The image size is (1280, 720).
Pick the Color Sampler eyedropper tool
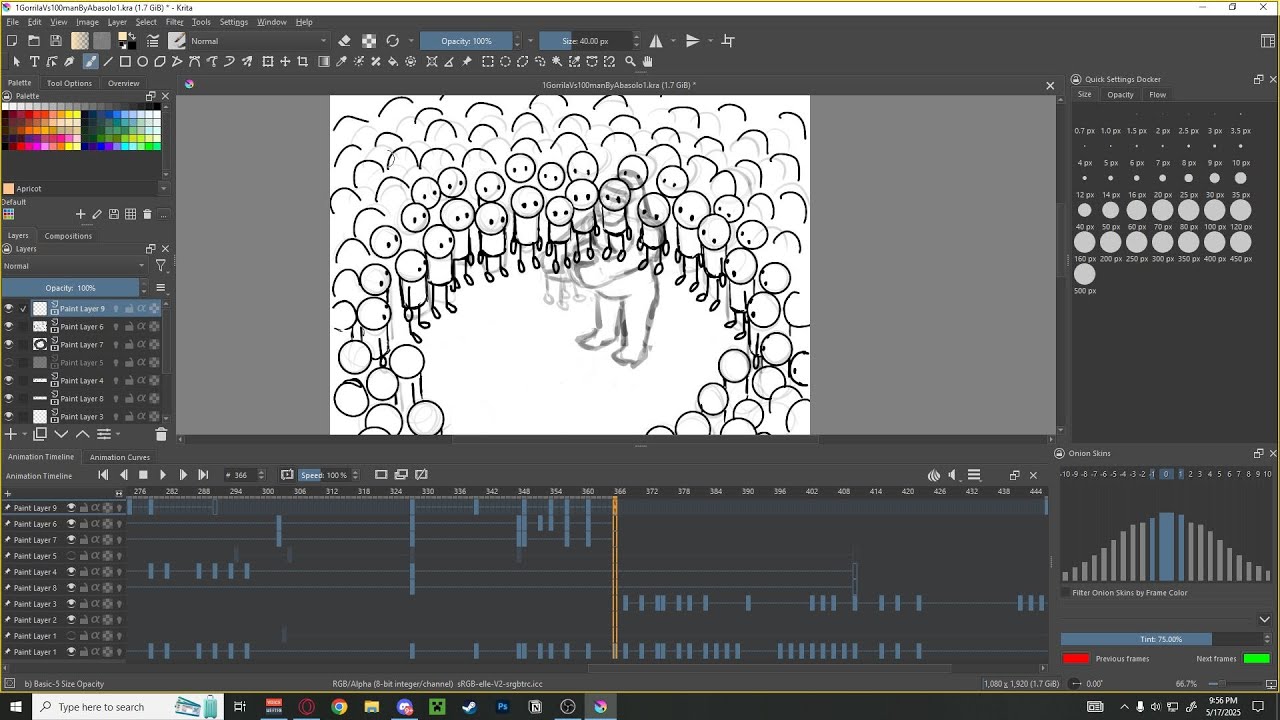pos(341,61)
